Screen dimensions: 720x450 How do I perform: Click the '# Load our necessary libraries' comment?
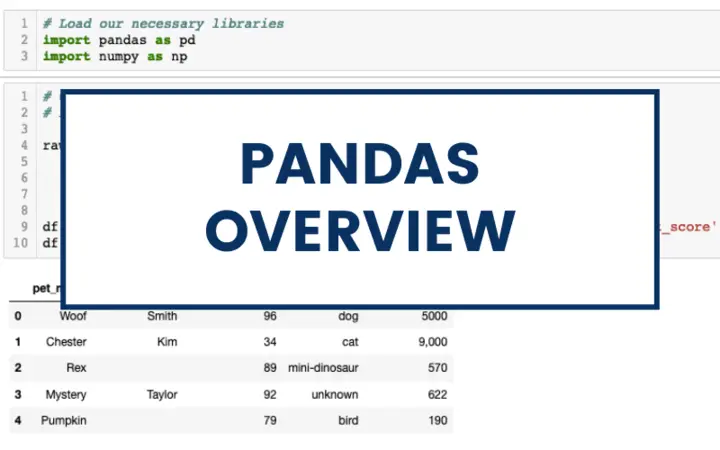(x=163, y=23)
